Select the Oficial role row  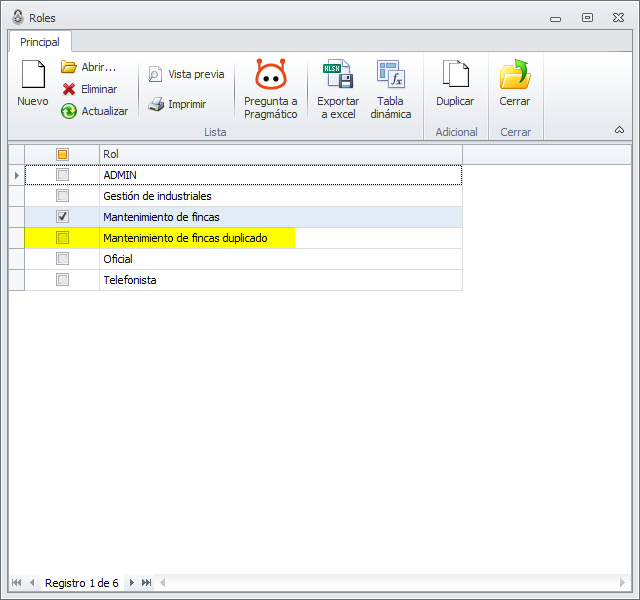244,259
